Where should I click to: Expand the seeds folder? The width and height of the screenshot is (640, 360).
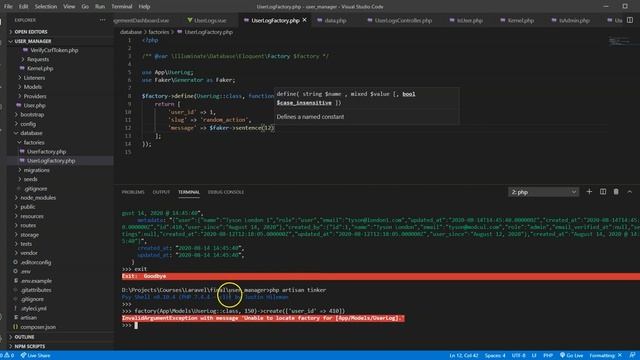[x=30, y=179]
